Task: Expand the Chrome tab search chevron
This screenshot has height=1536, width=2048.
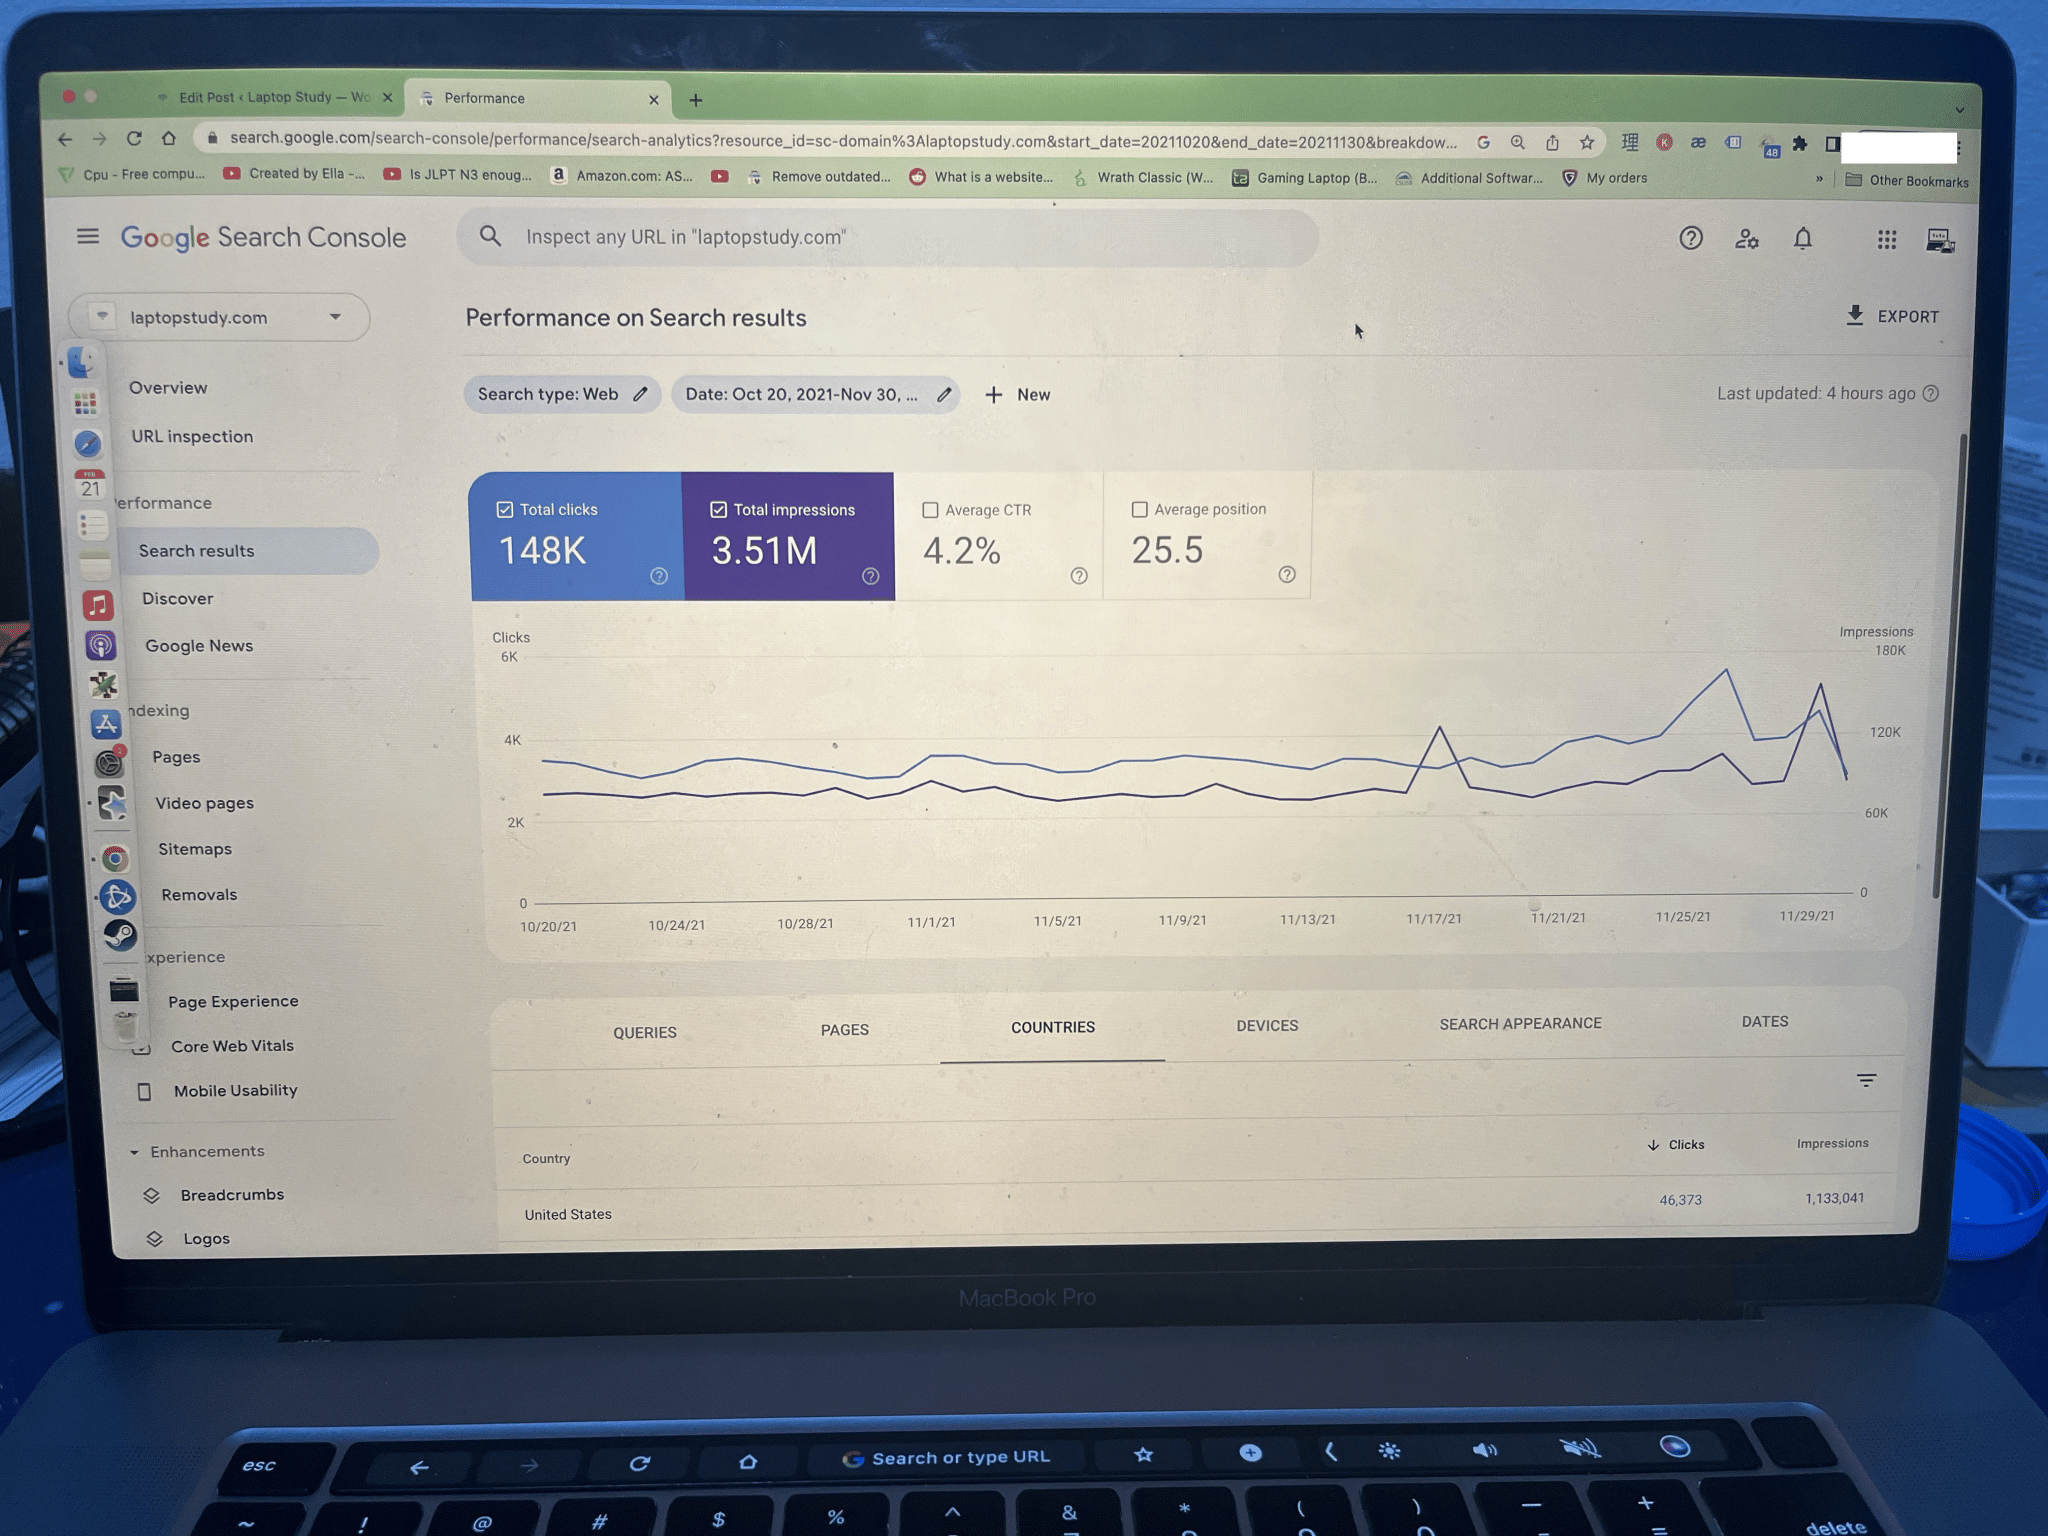Action: pyautogui.click(x=1959, y=110)
